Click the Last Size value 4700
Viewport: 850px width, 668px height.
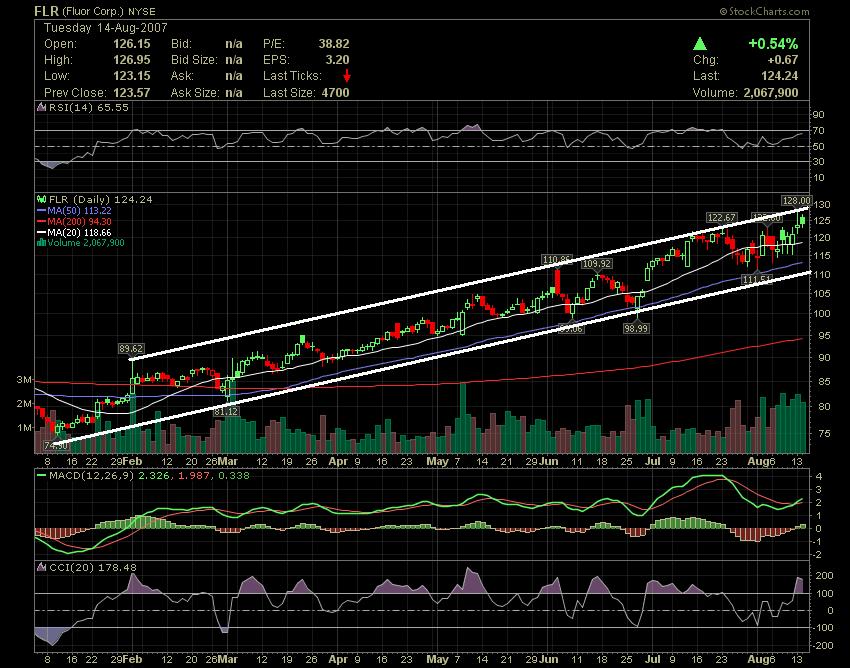point(336,93)
